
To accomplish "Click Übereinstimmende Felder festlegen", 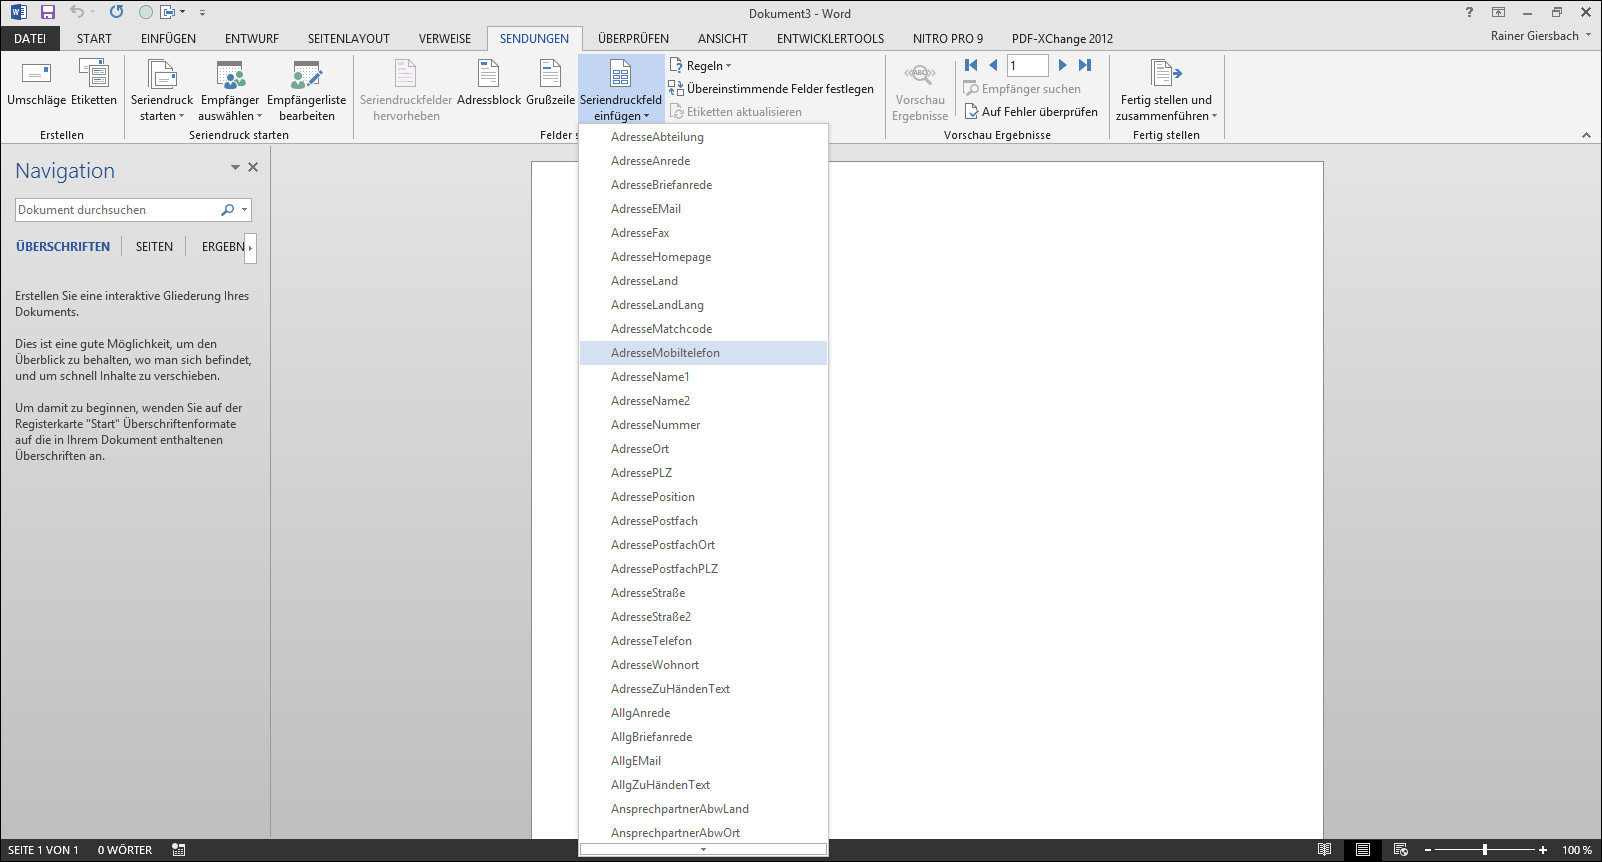I will 771,89.
